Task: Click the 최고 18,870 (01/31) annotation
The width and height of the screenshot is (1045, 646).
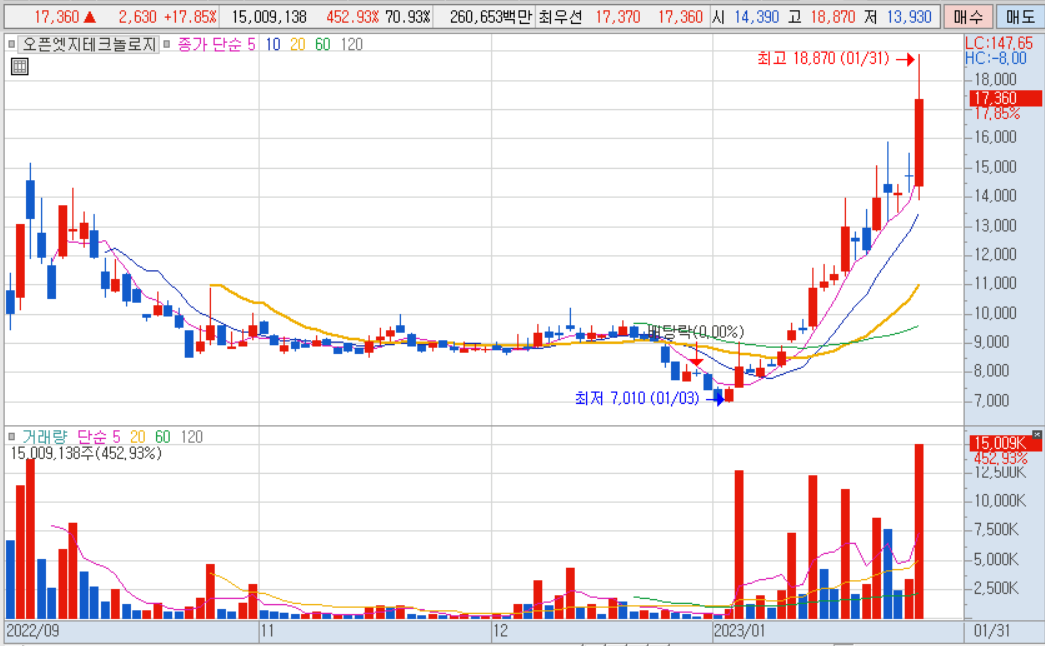Action: (823, 59)
